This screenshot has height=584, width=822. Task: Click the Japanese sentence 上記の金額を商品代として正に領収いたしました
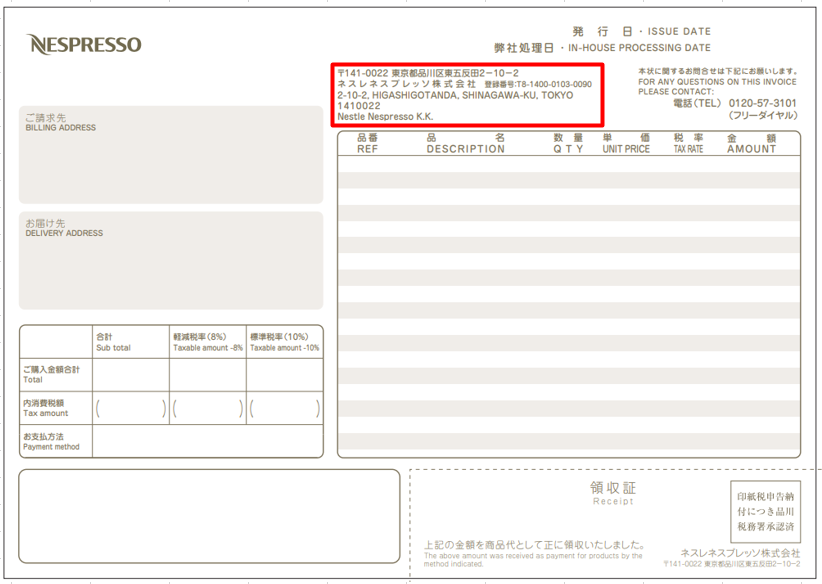click(534, 545)
